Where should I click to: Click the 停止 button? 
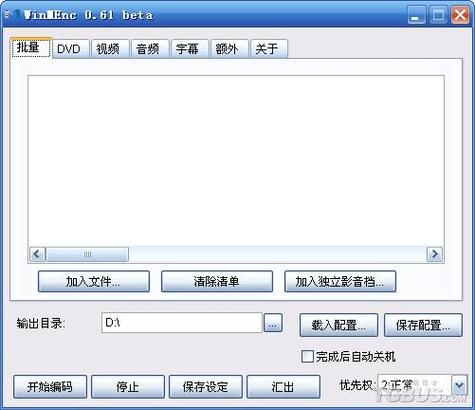[x=128, y=387]
